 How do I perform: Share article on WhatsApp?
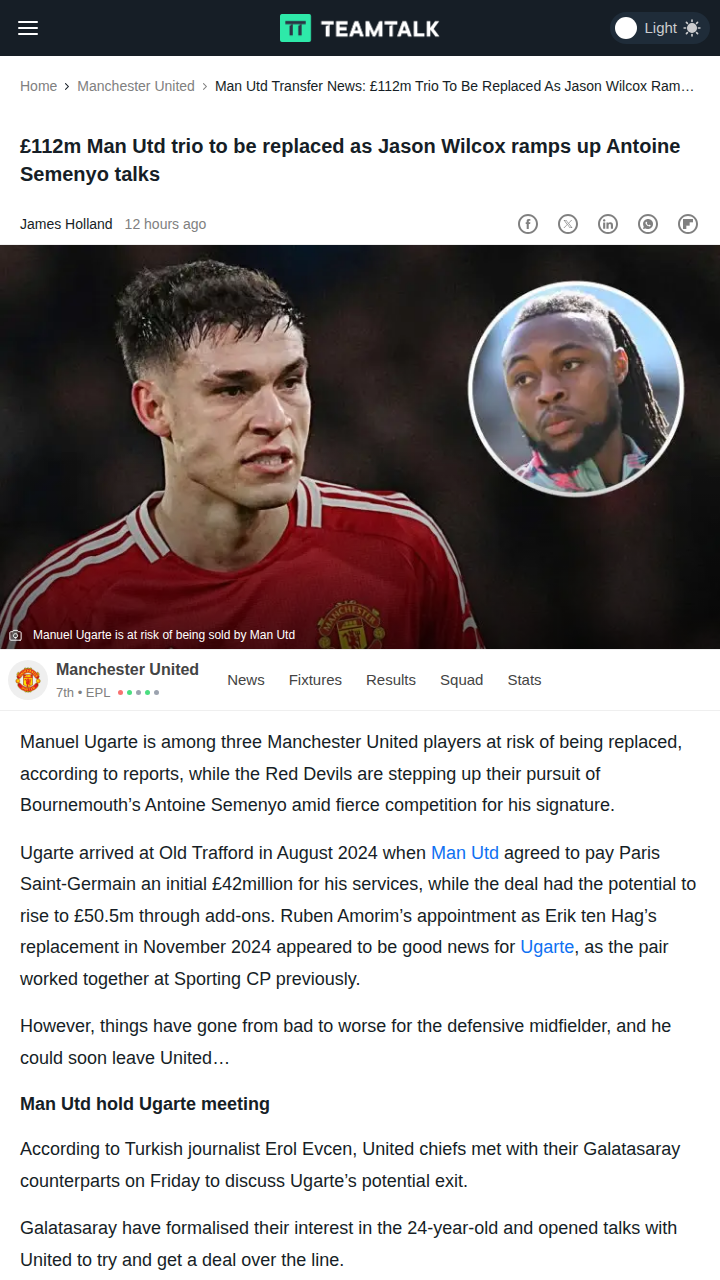point(648,224)
